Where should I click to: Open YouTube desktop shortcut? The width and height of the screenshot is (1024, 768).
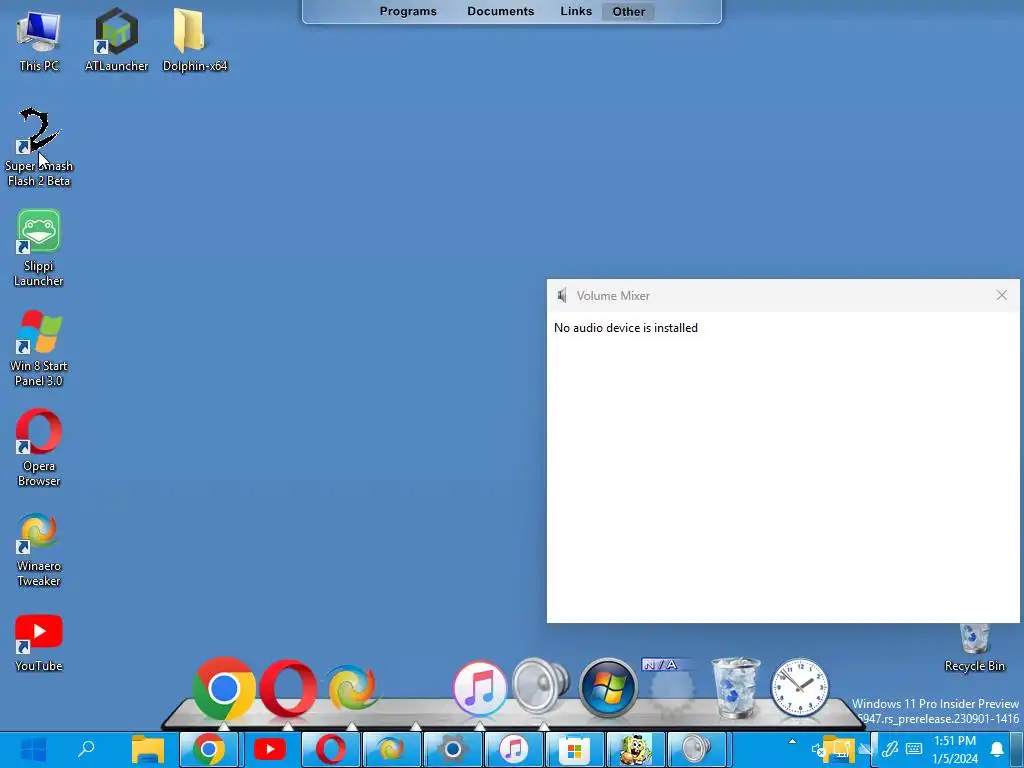pos(39,643)
